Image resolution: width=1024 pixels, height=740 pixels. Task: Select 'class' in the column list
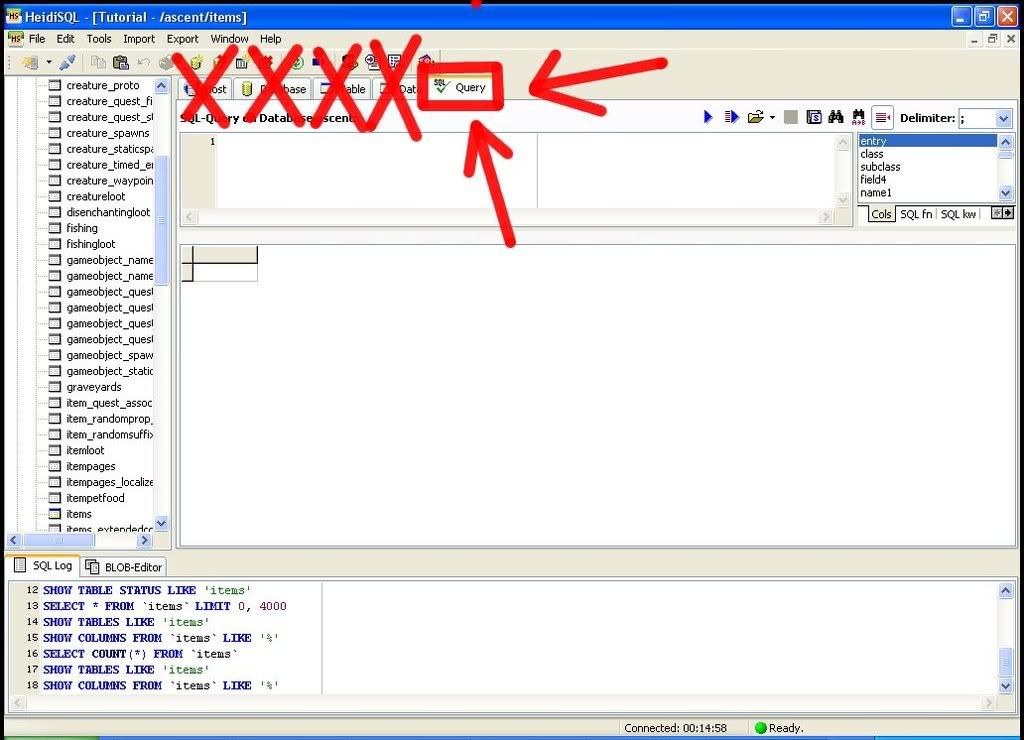click(x=927, y=154)
